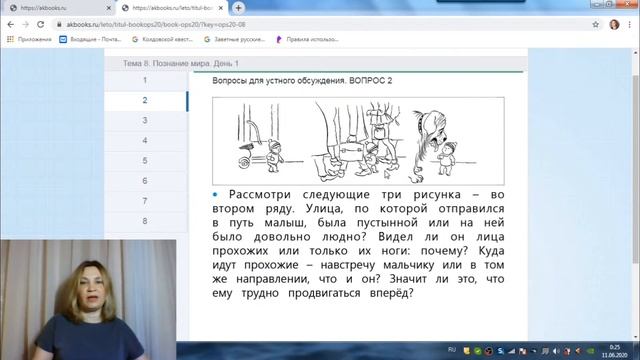Select question 5 in the sidebar
Screen dimensions: 640x360
click(x=145, y=161)
